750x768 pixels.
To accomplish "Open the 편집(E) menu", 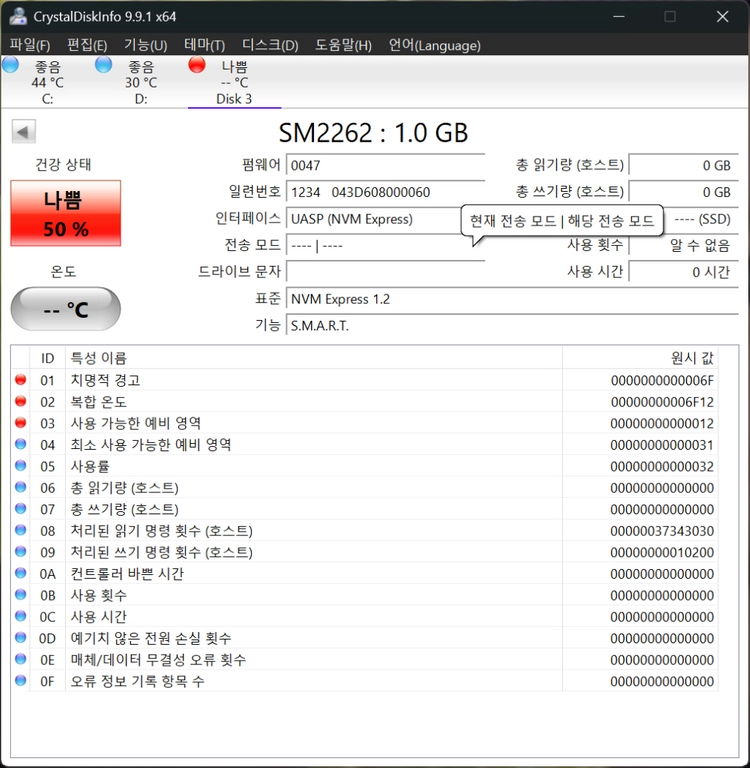I will 87,45.
